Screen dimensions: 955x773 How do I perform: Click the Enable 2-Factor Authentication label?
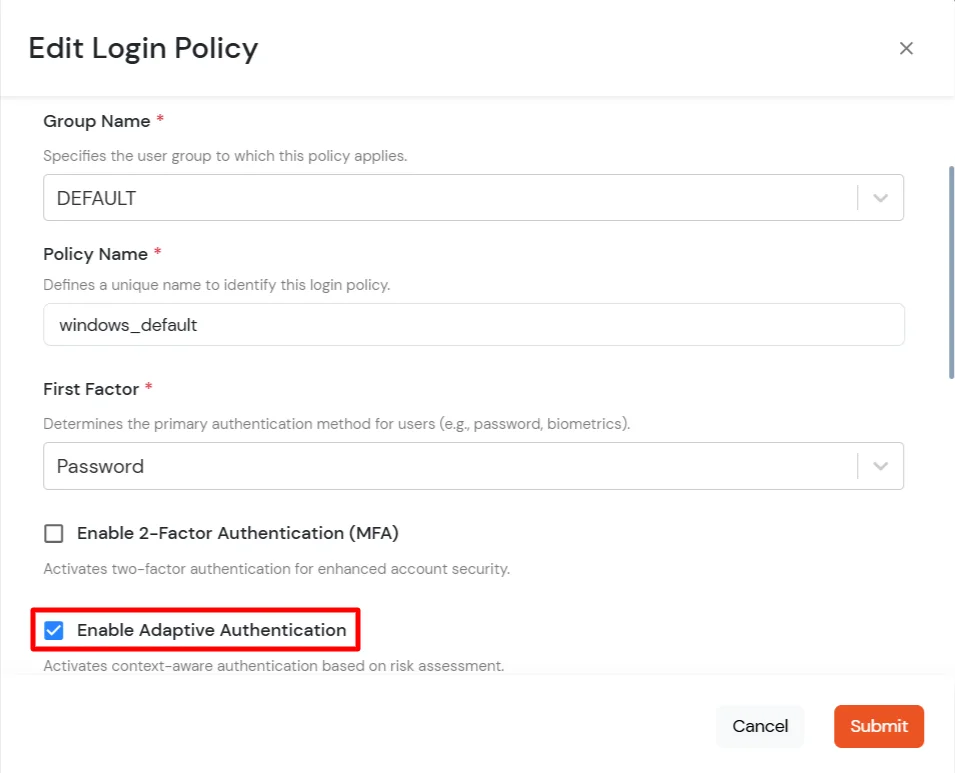tap(236, 533)
